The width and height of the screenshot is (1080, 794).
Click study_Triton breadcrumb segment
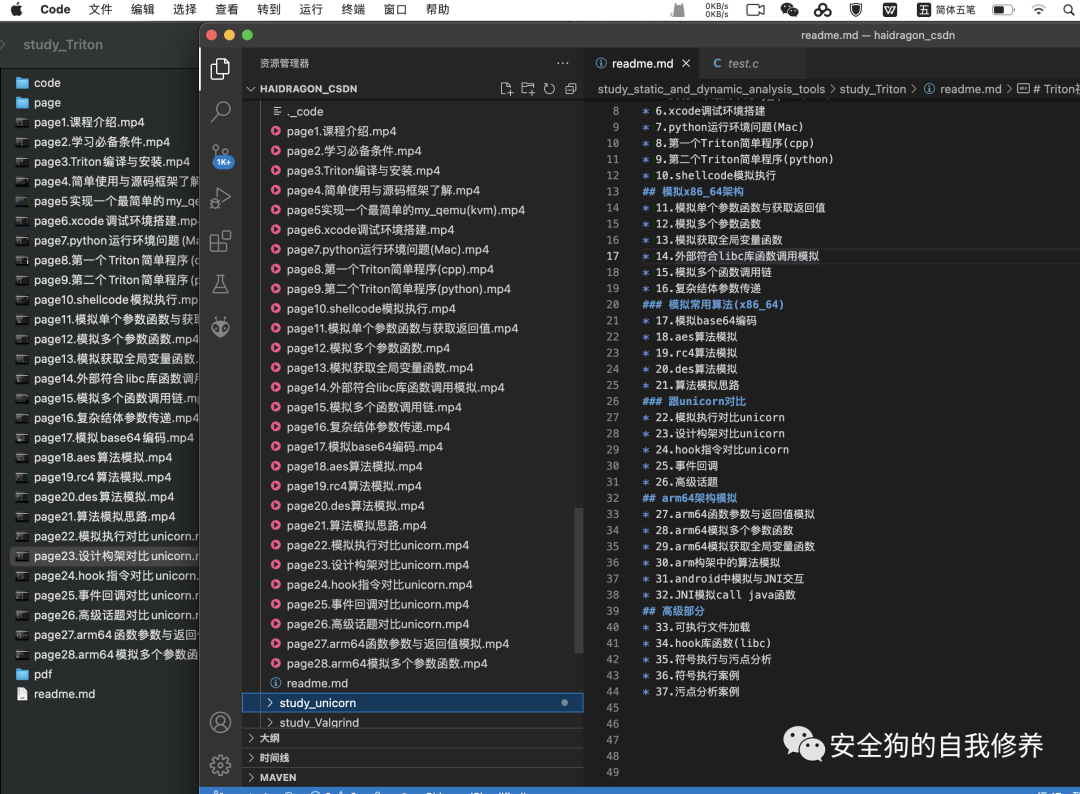(x=873, y=89)
